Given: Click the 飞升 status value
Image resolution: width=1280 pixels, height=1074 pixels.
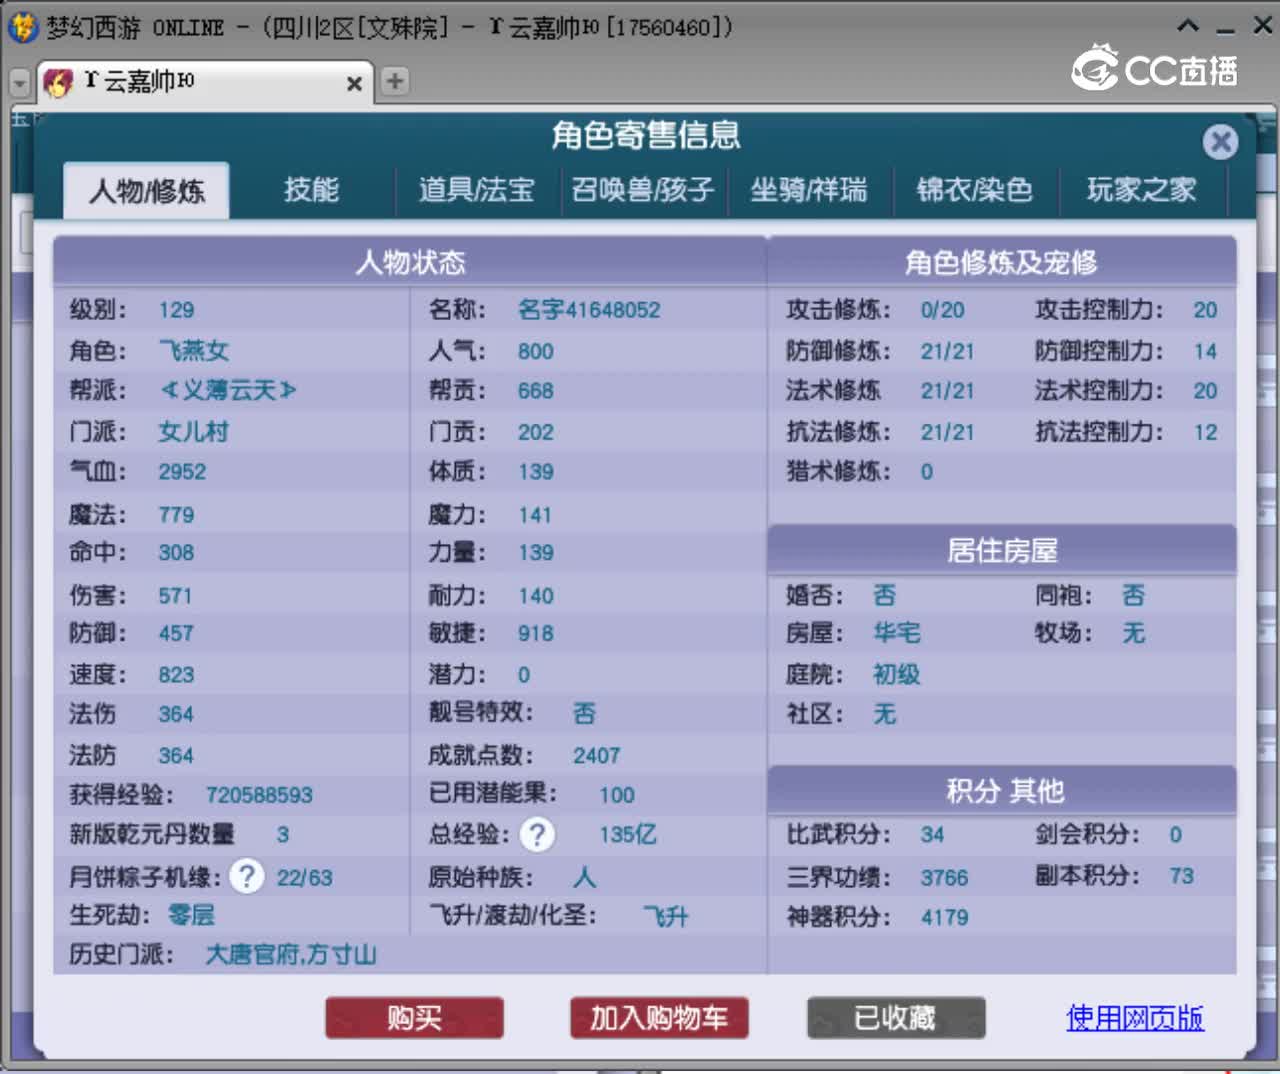Looking at the screenshot, I should tap(665, 916).
